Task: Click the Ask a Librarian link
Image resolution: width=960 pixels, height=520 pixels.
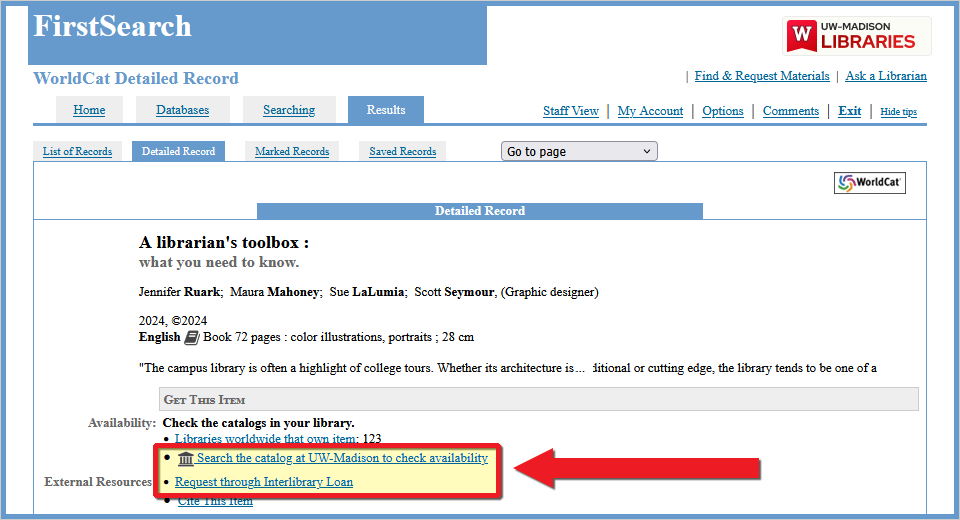Action: coord(886,76)
